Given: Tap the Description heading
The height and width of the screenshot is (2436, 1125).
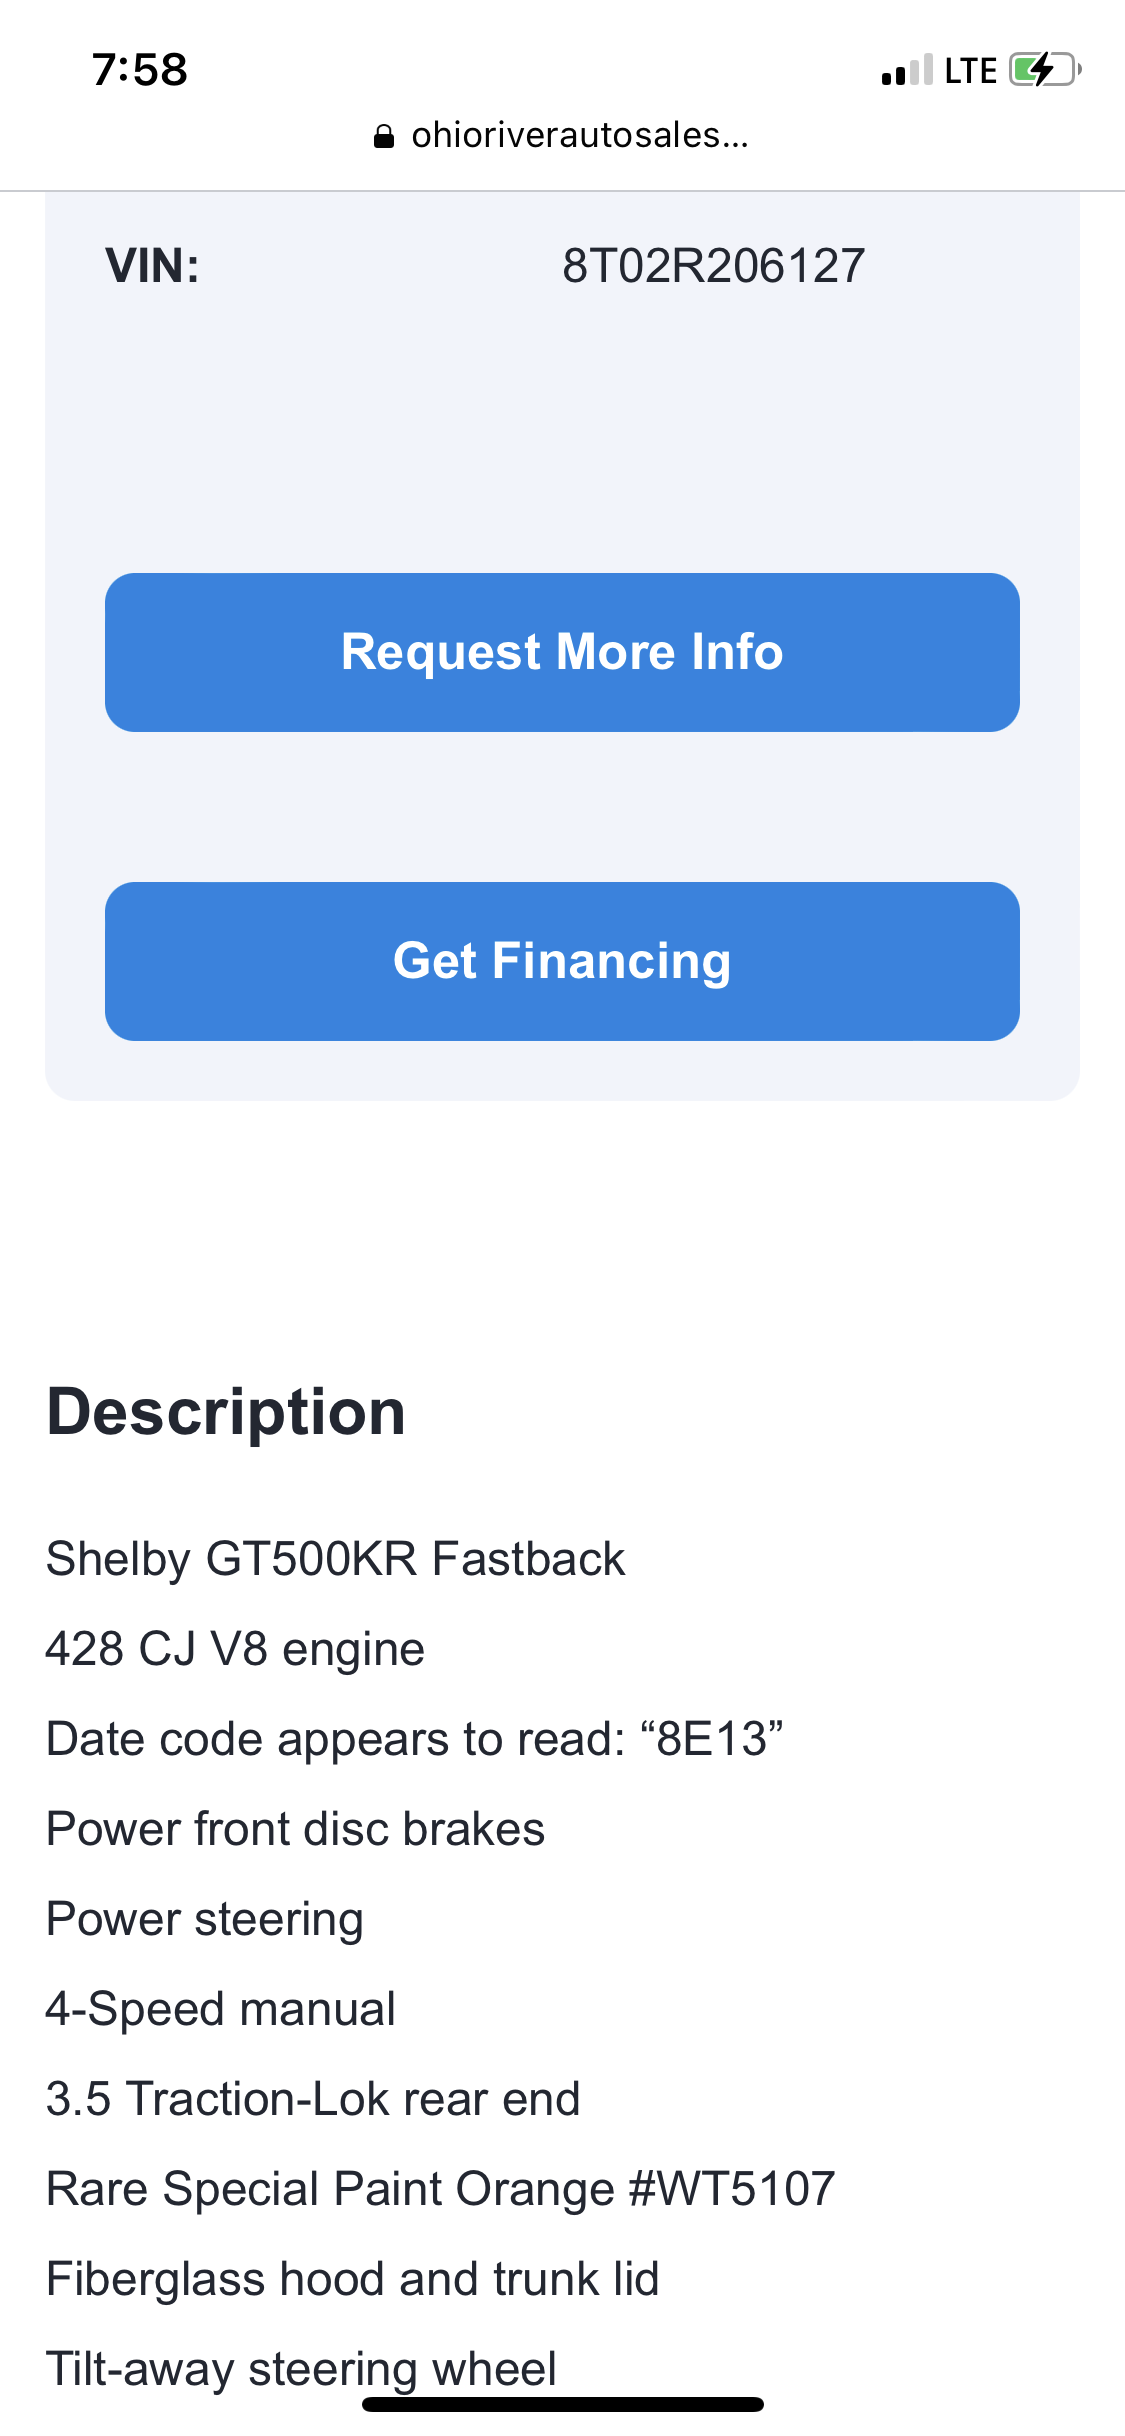Looking at the screenshot, I should point(226,1412).
